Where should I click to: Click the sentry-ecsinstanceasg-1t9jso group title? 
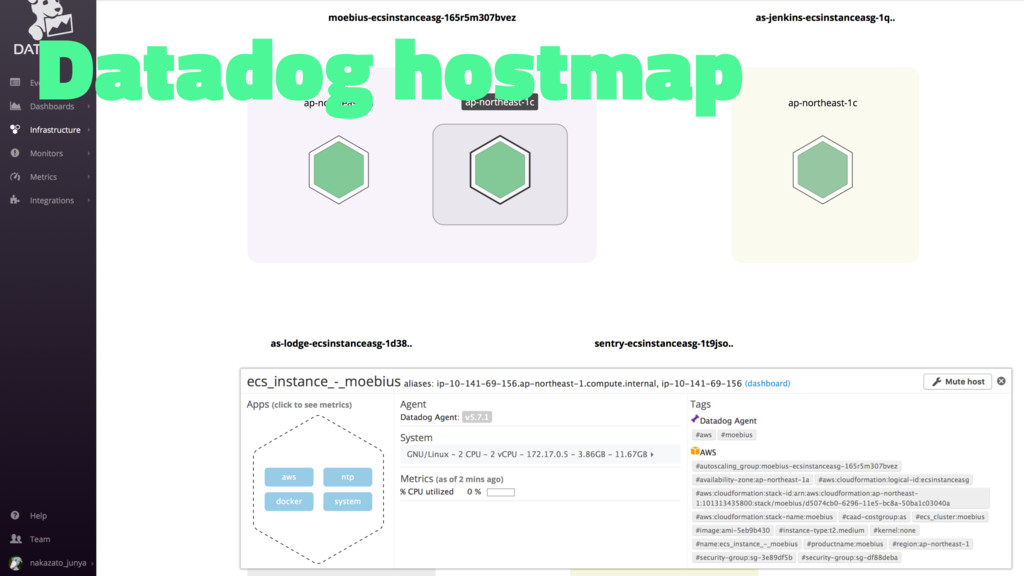664,344
